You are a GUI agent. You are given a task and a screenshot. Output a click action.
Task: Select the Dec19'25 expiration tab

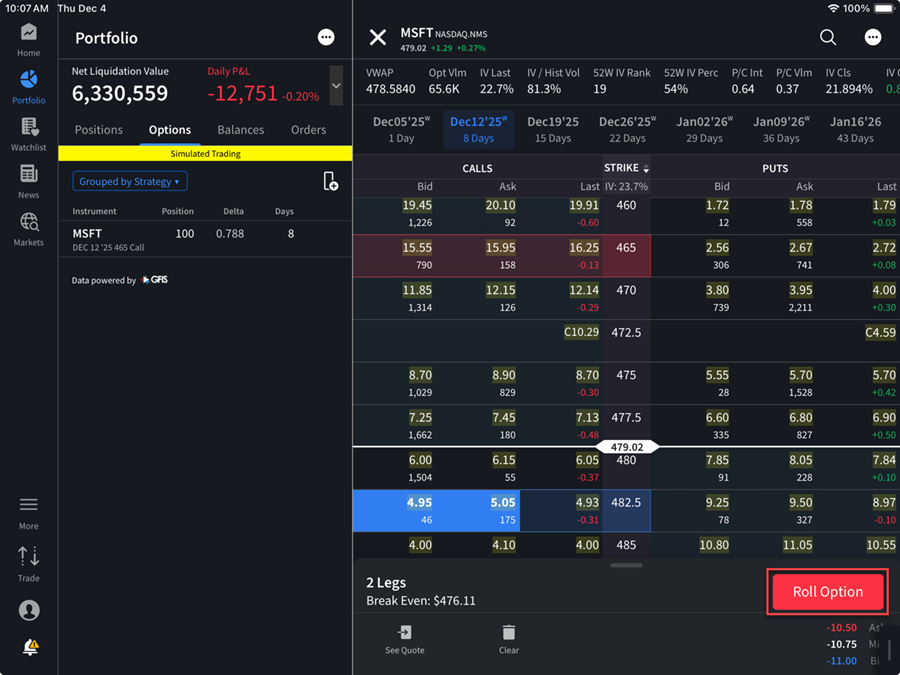(553, 129)
